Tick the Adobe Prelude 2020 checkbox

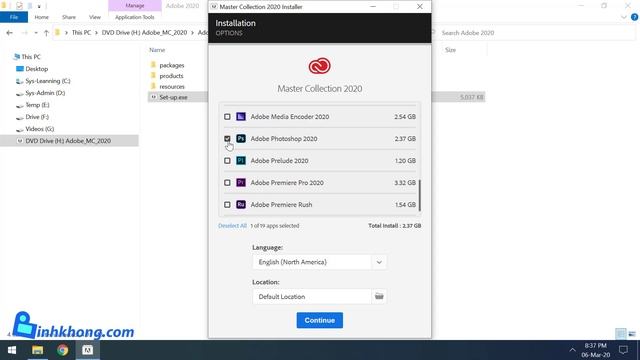(227, 161)
